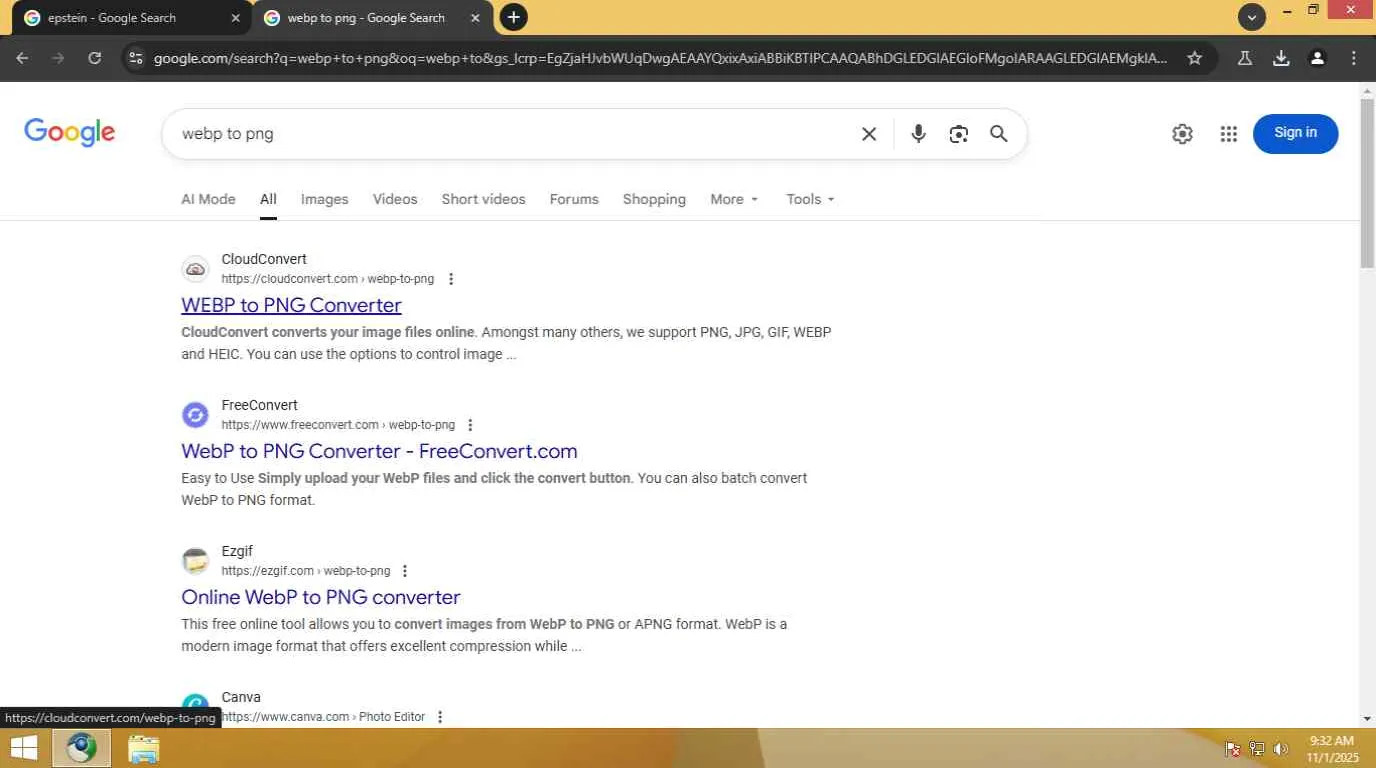Screen dimensions: 1376x768
Task: Bookmark this page with the star
Action: click(1194, 58)
